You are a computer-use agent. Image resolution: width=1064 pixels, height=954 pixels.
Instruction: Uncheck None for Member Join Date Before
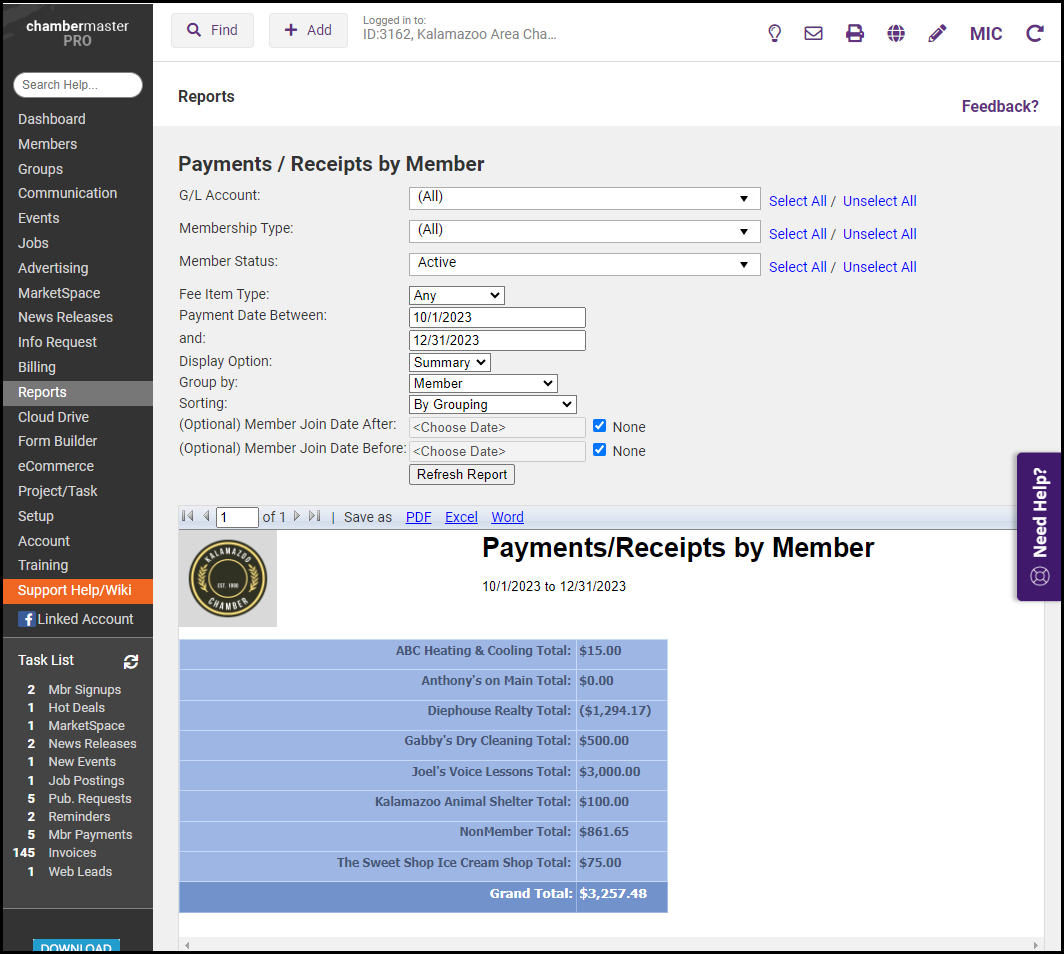pos(600,450)
